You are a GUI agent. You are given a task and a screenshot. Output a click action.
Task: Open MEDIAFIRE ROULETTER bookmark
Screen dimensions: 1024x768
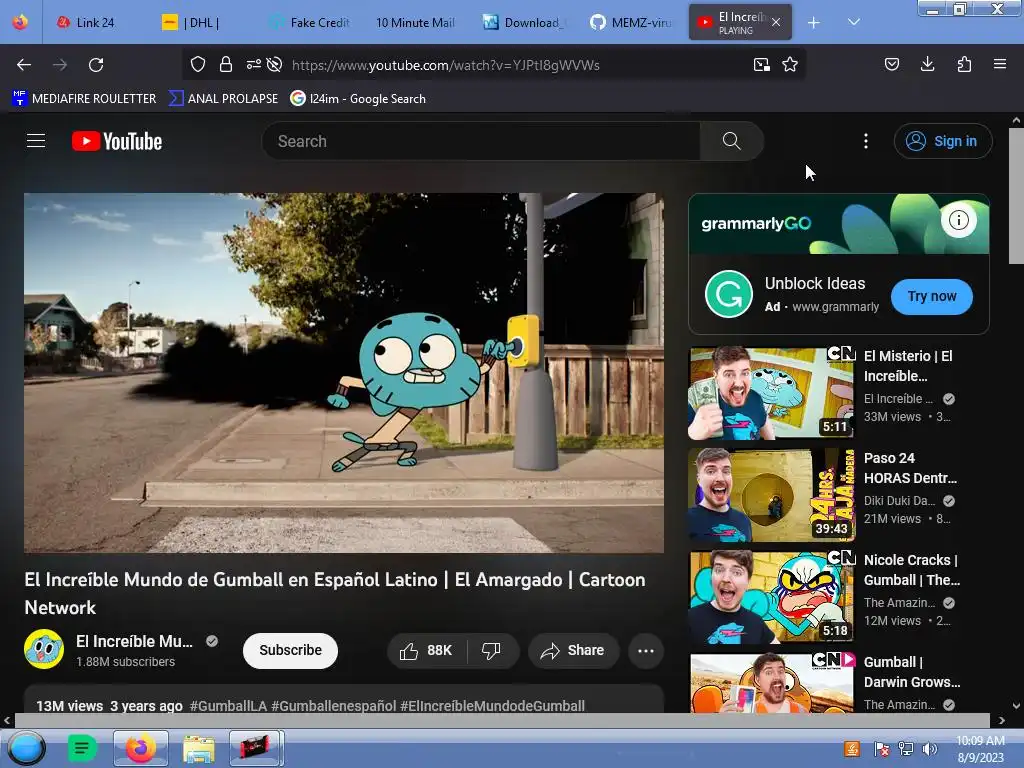click(x=84, y=99)
